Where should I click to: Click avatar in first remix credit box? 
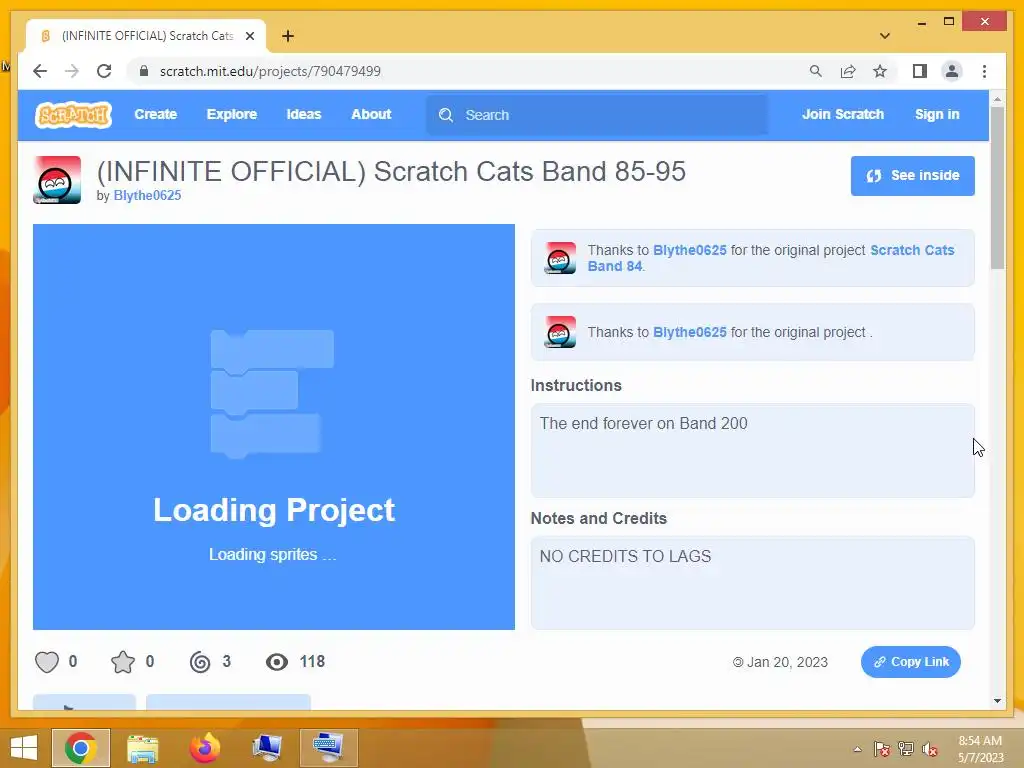point(560,258)
